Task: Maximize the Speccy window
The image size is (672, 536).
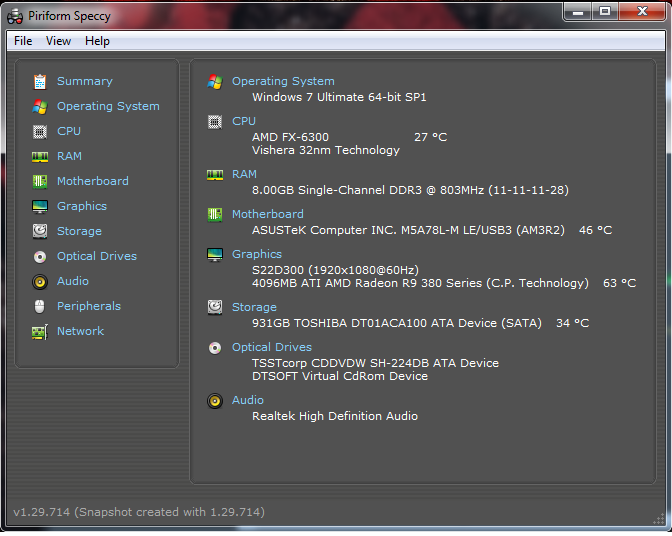Action: coord(605,11)
